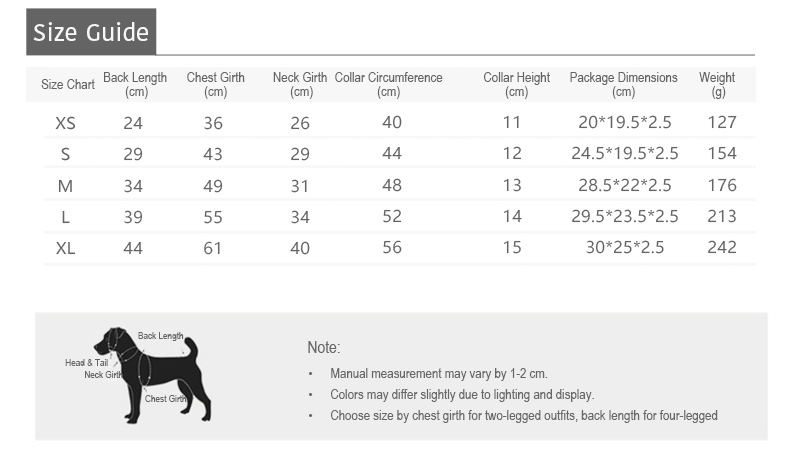Select the Chest Girth column header
This screenshot has height=473, width=800.
click(x=215, y=85)
